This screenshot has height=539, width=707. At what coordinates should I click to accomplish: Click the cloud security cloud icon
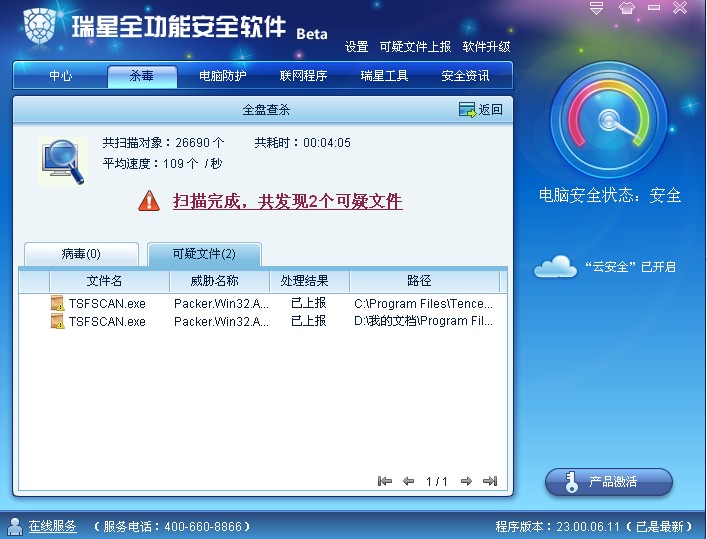[x=555, y=267]
